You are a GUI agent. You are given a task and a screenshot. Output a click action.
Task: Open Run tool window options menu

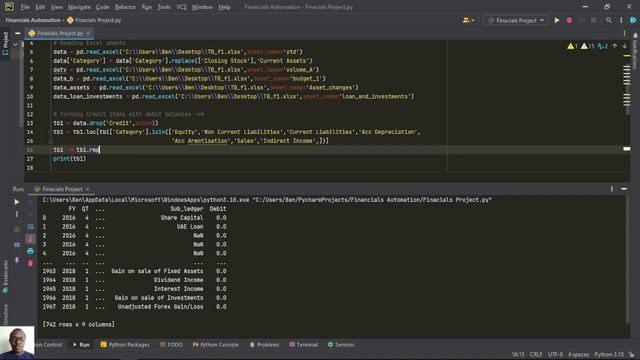pyautogui.click(x=611, y=189)
